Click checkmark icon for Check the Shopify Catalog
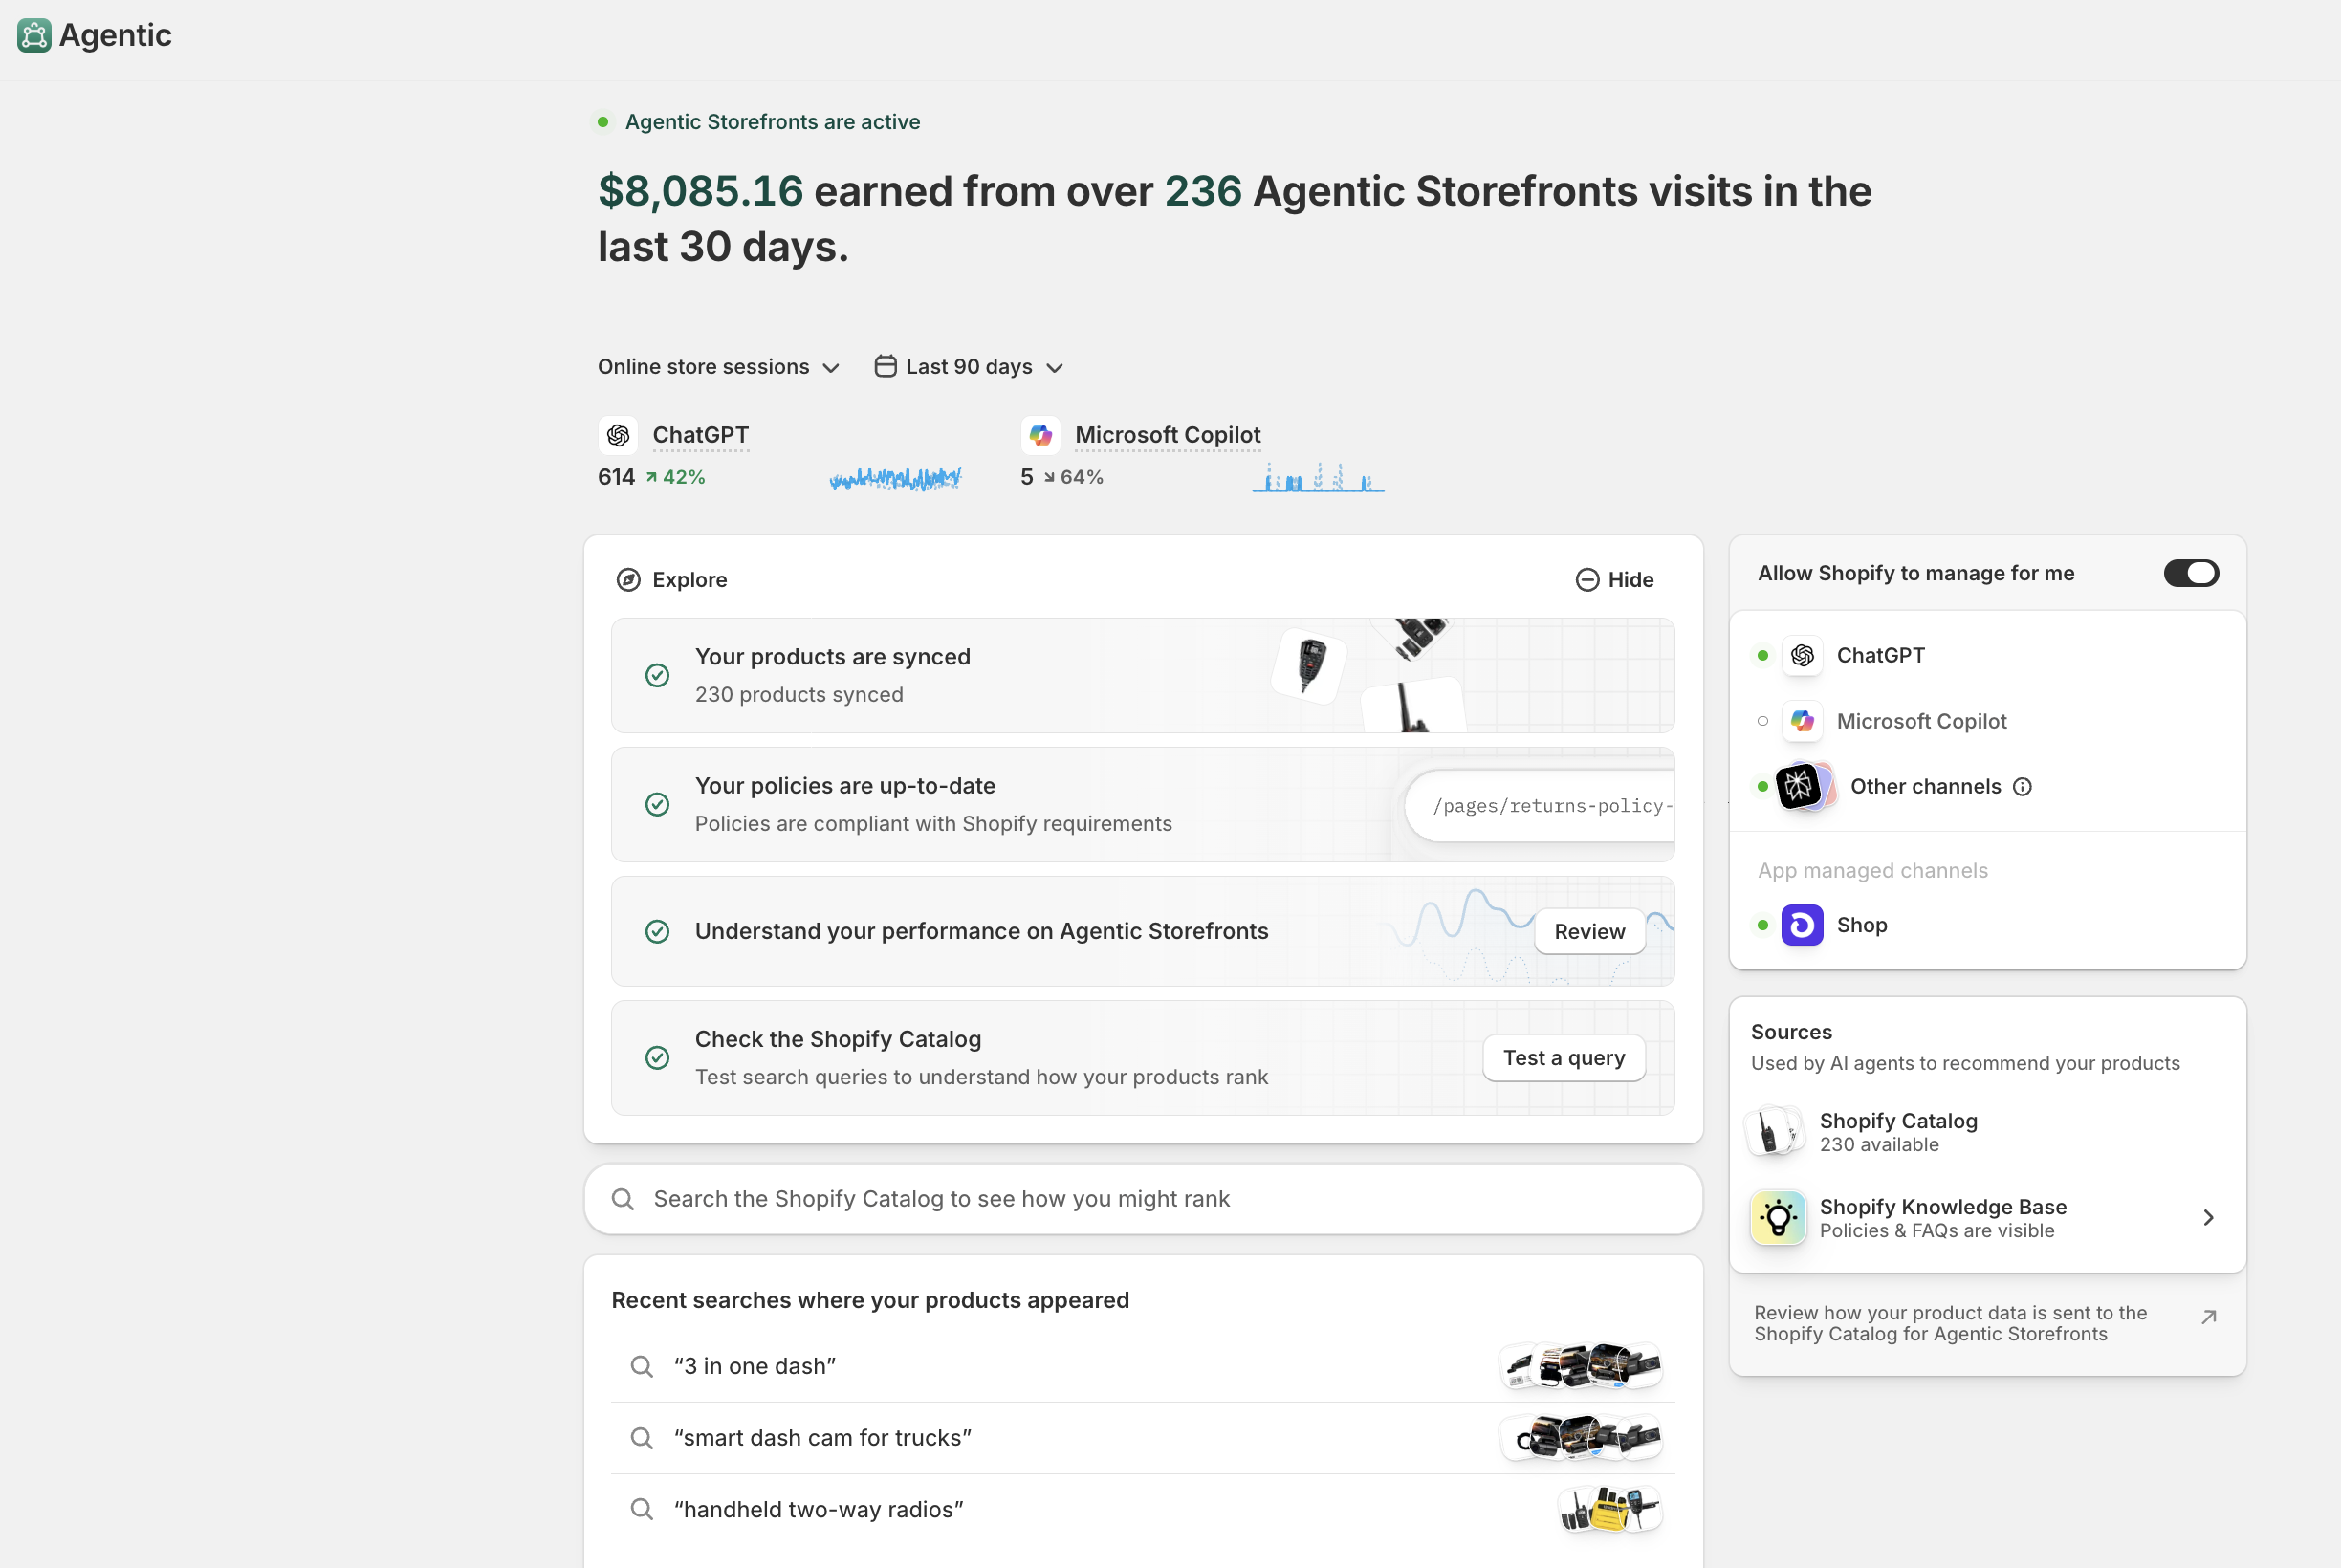Image resolution: width=2341 pixels, height=1568 pixels. point(657,1058)
